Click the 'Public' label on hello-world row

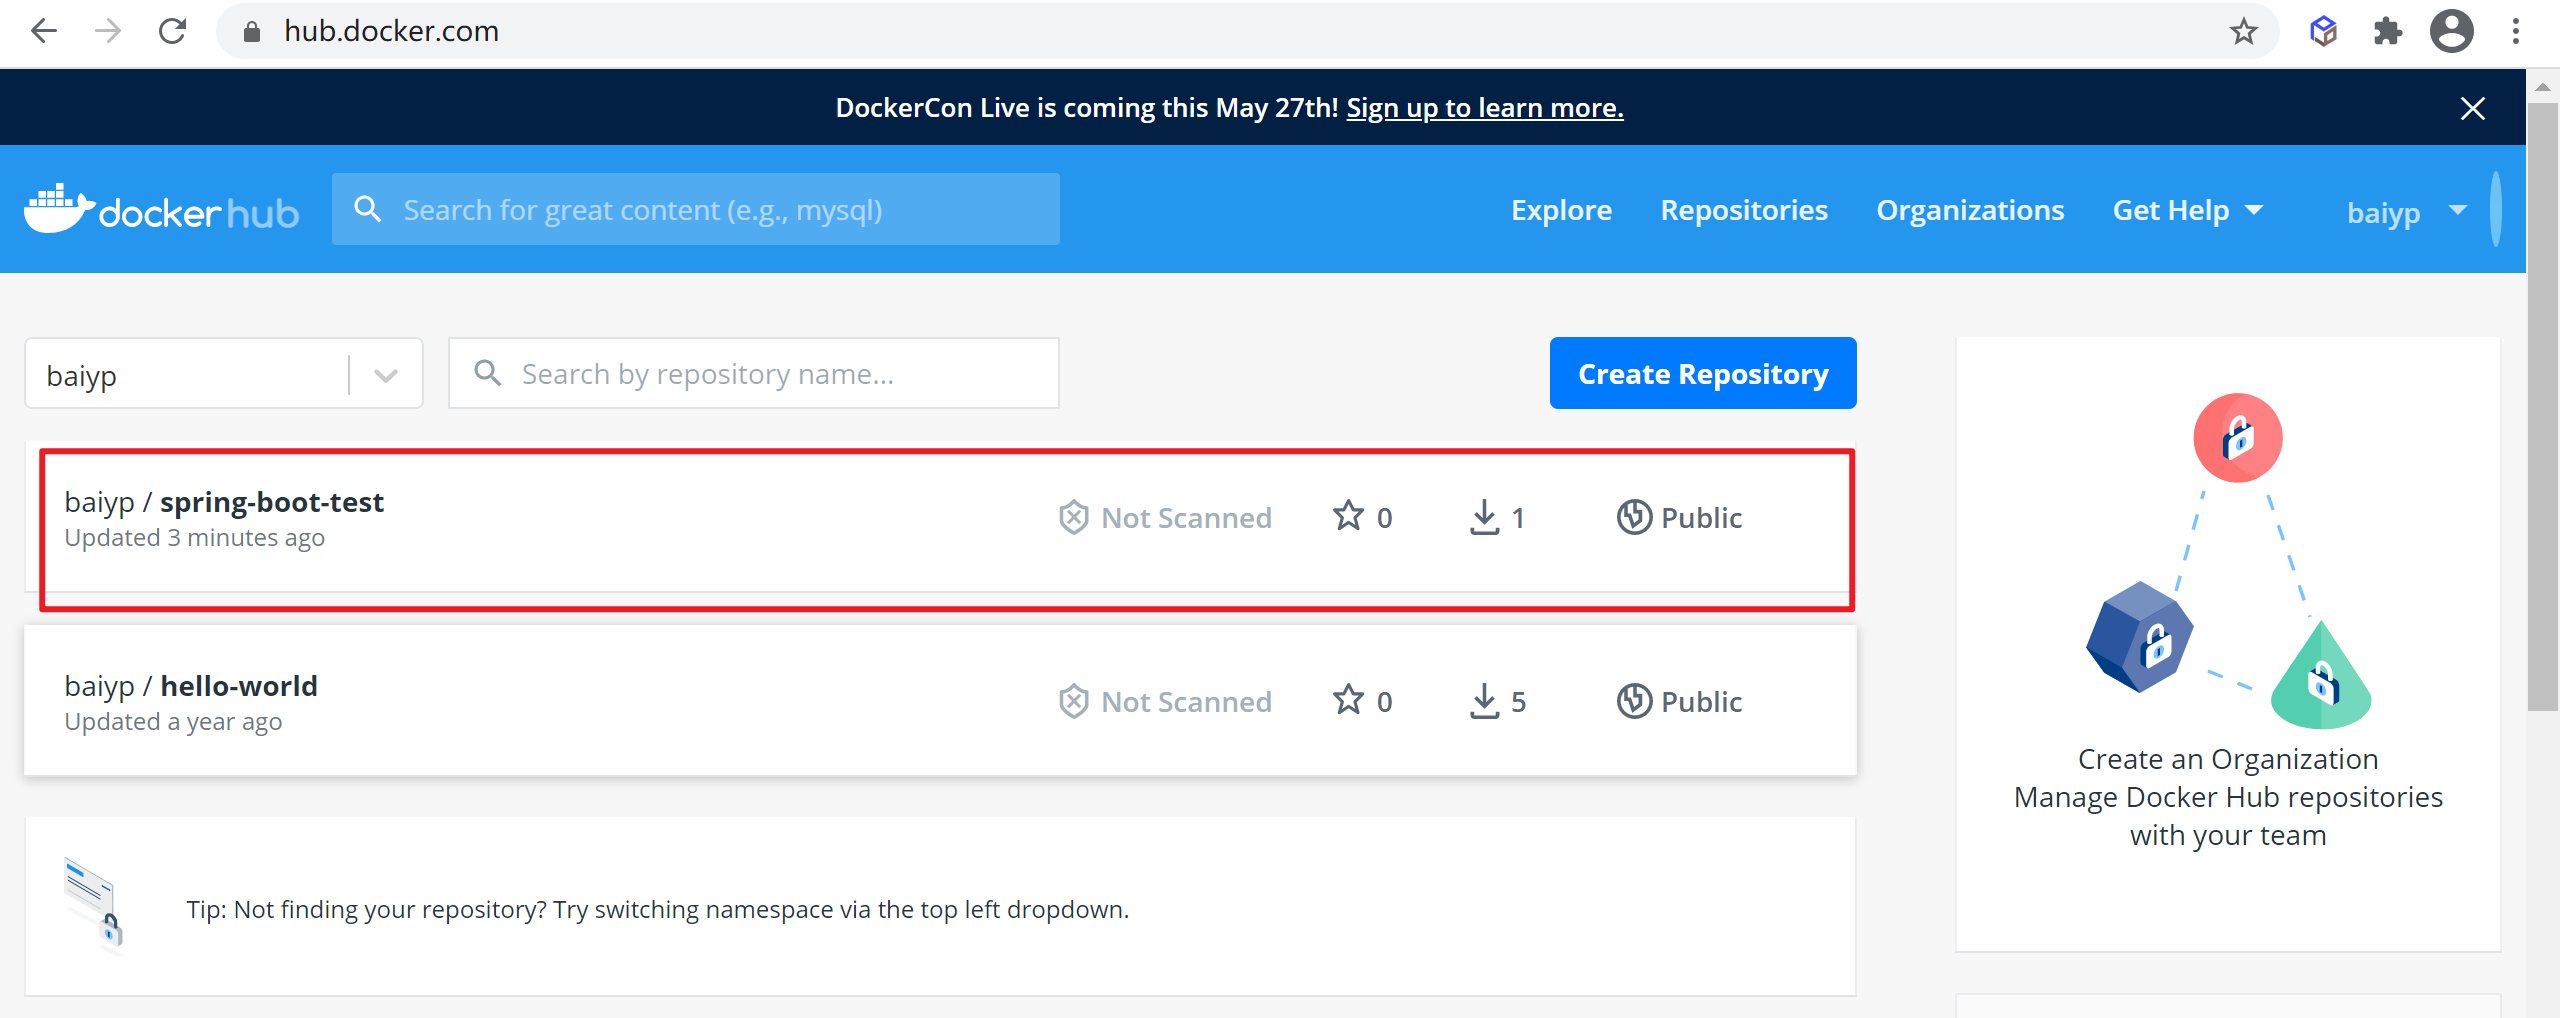click(x=1701, y=702)
